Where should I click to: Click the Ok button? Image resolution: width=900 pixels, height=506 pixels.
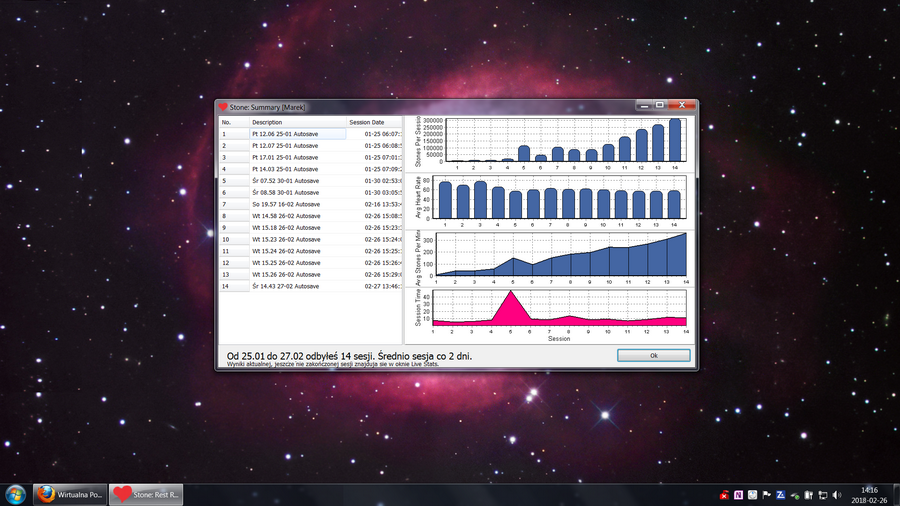click(653, 355)
